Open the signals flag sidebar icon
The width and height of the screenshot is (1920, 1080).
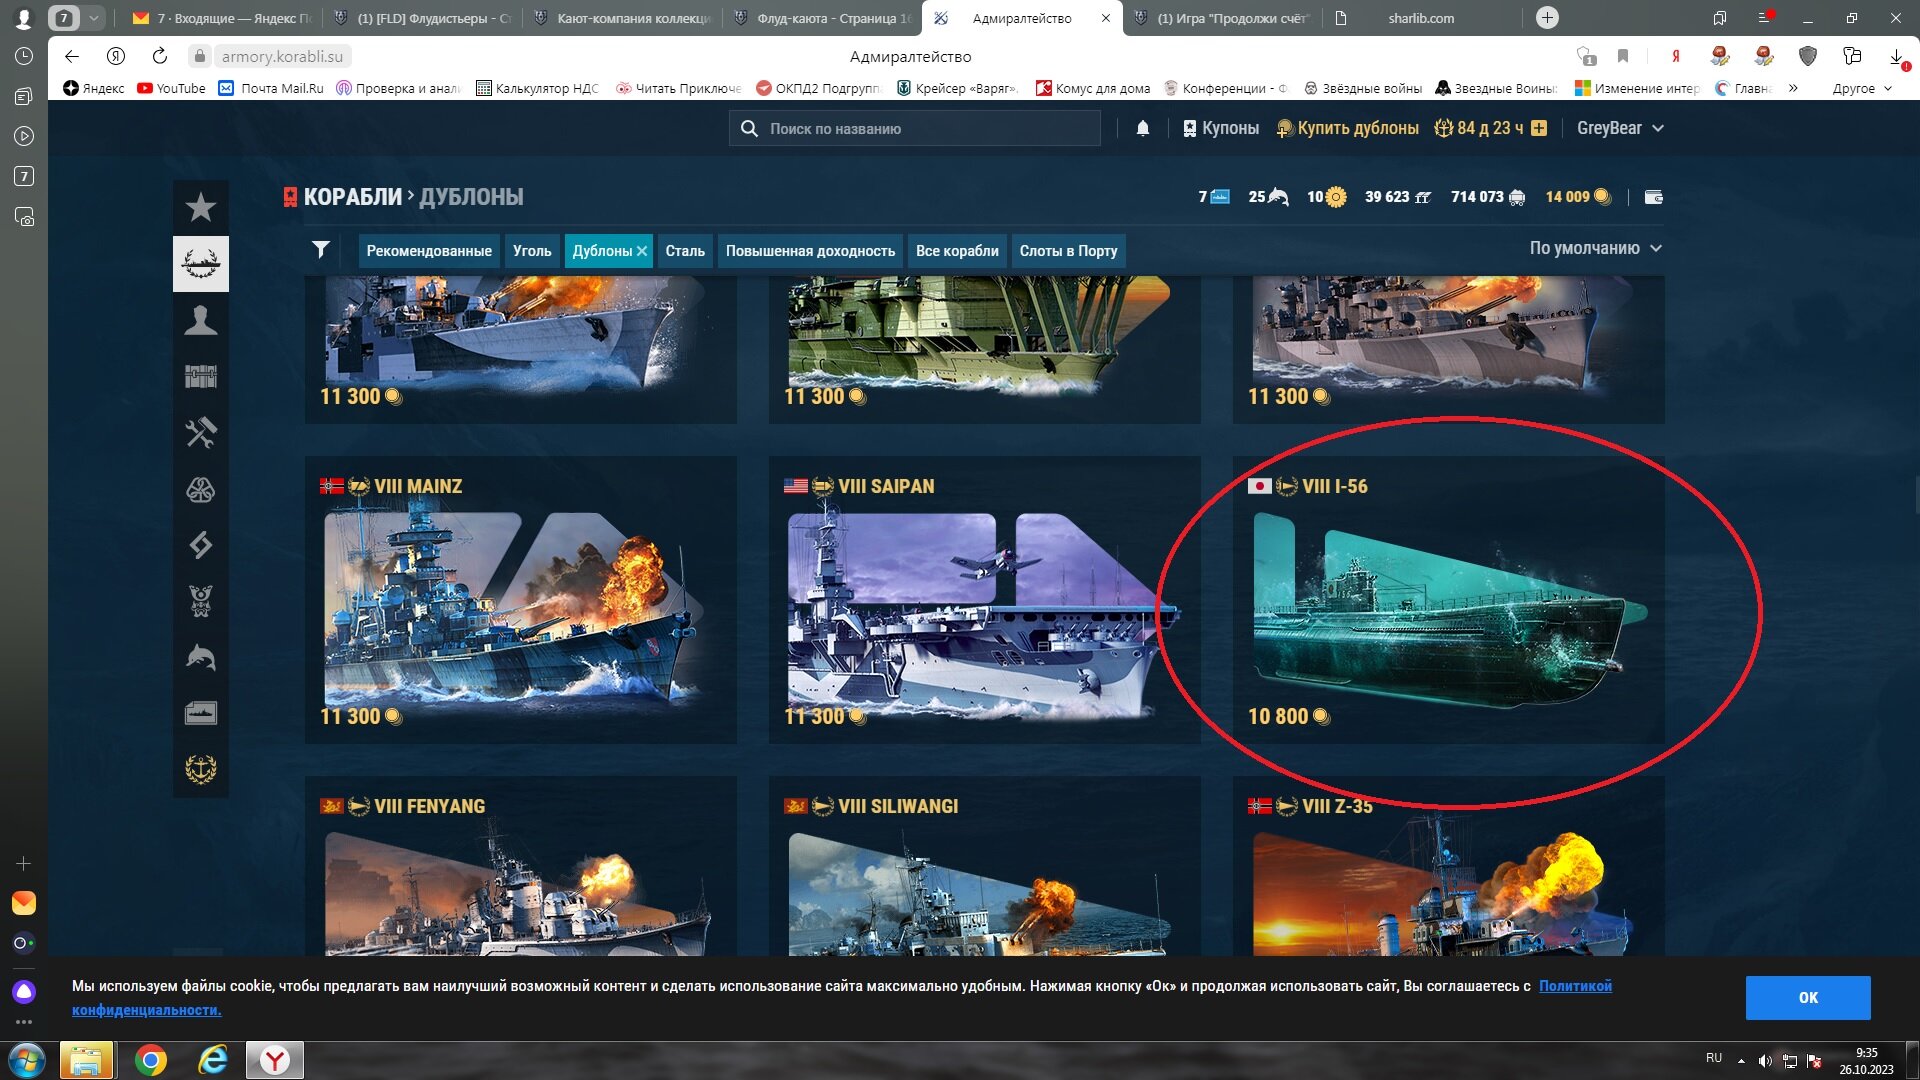(200, 545)
